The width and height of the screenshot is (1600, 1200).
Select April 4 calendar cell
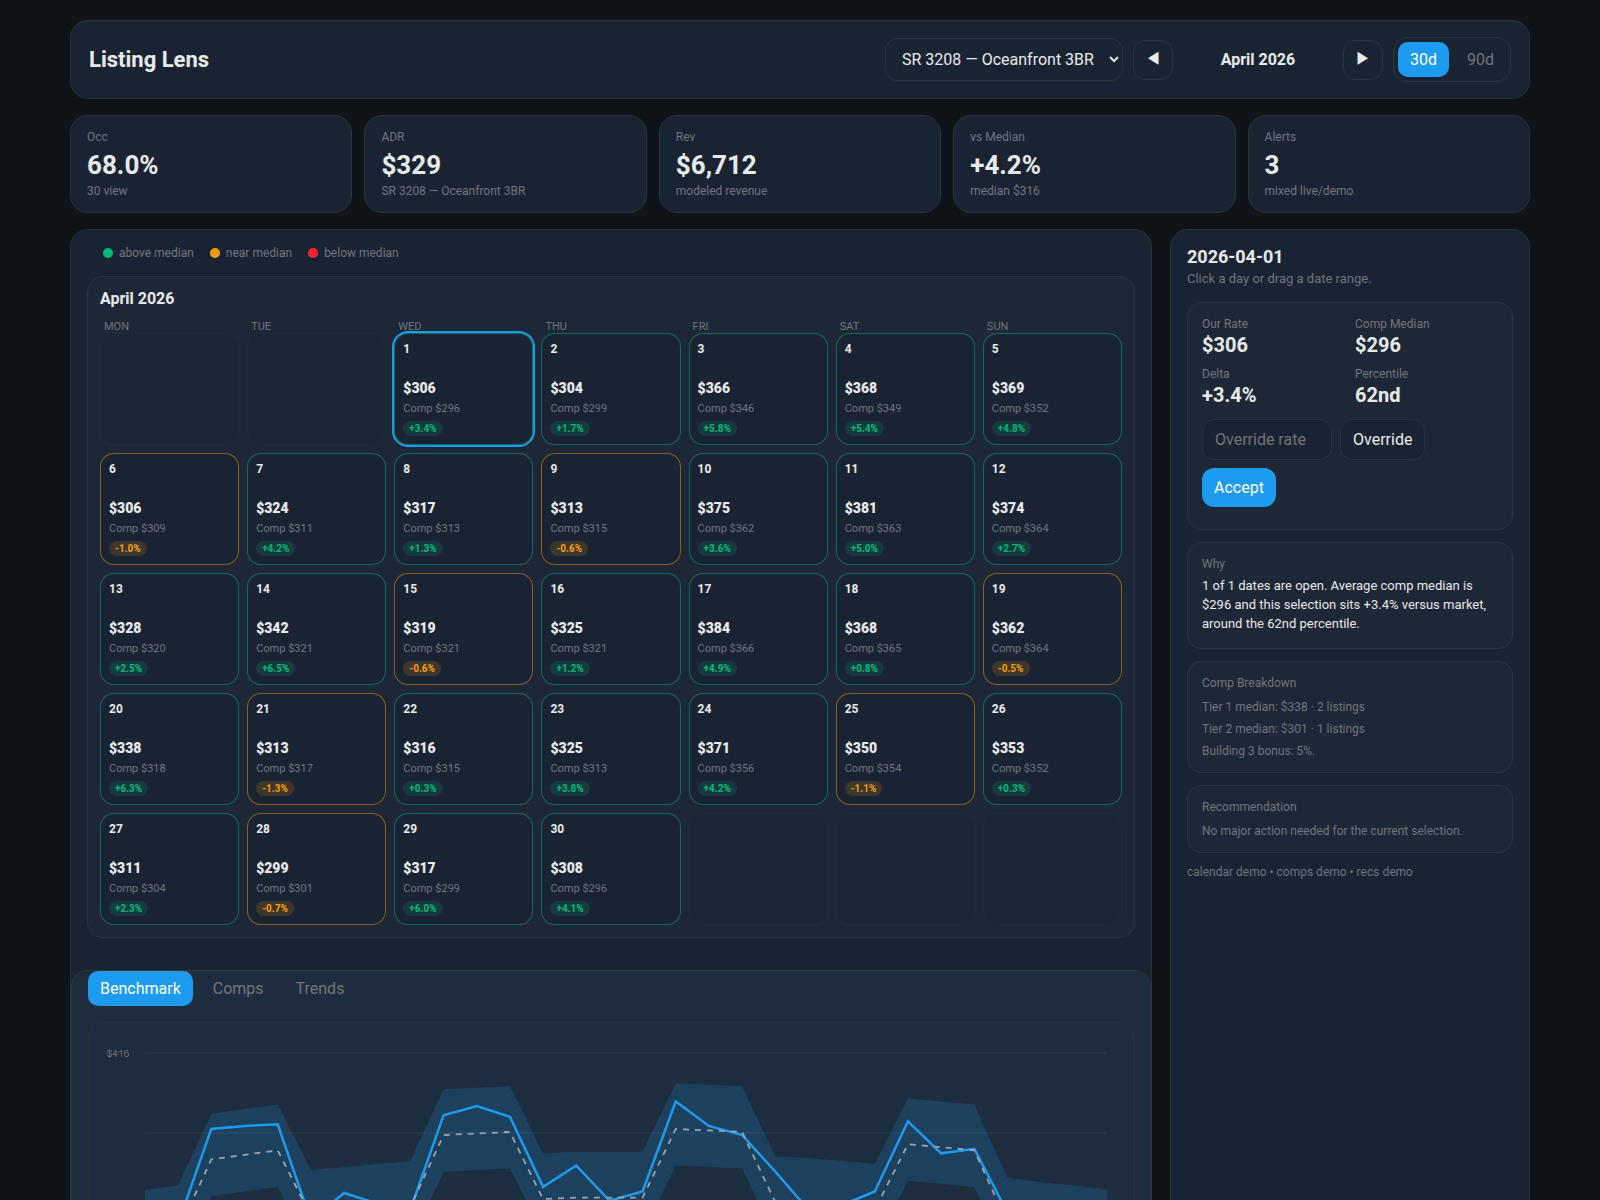point(905,389)
